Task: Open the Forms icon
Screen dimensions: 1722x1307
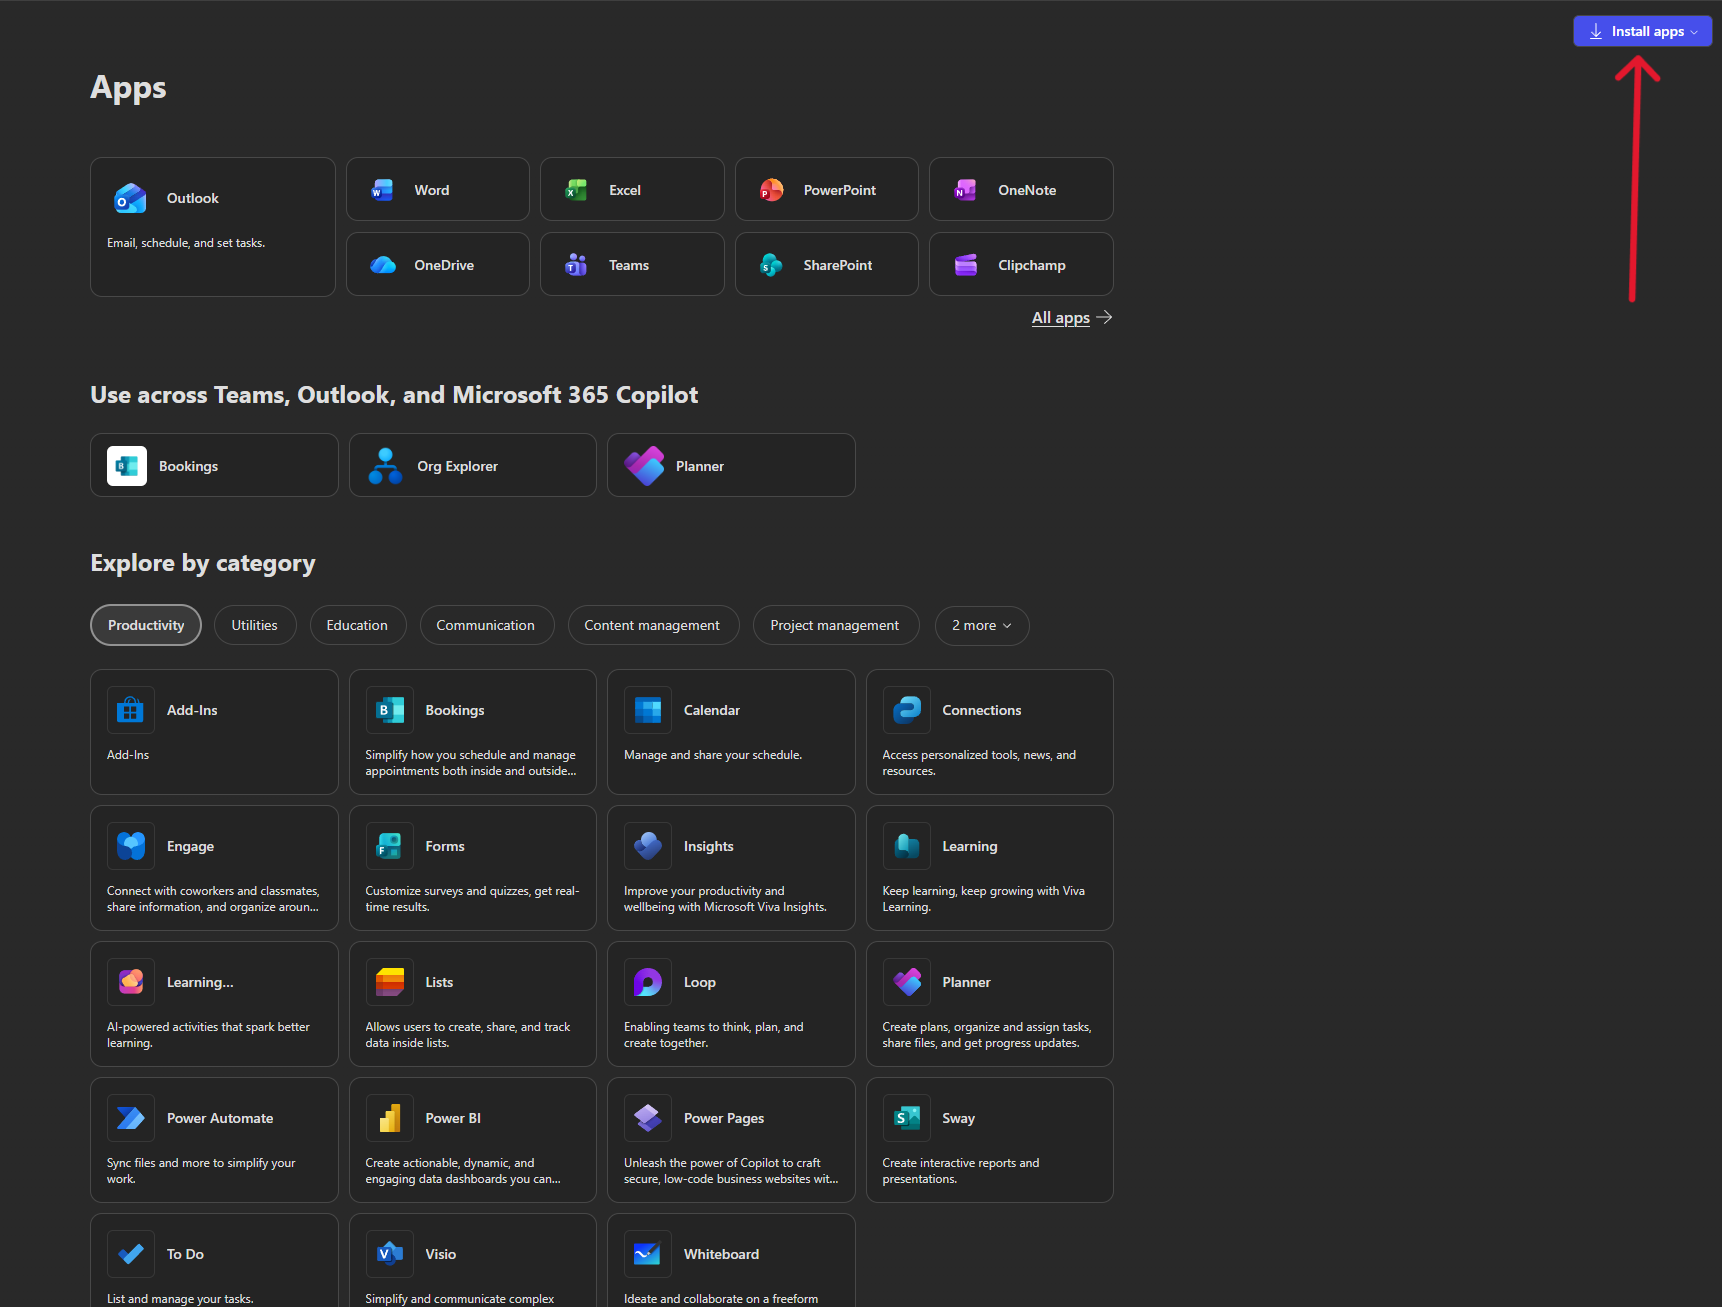Action: point(390,846)
